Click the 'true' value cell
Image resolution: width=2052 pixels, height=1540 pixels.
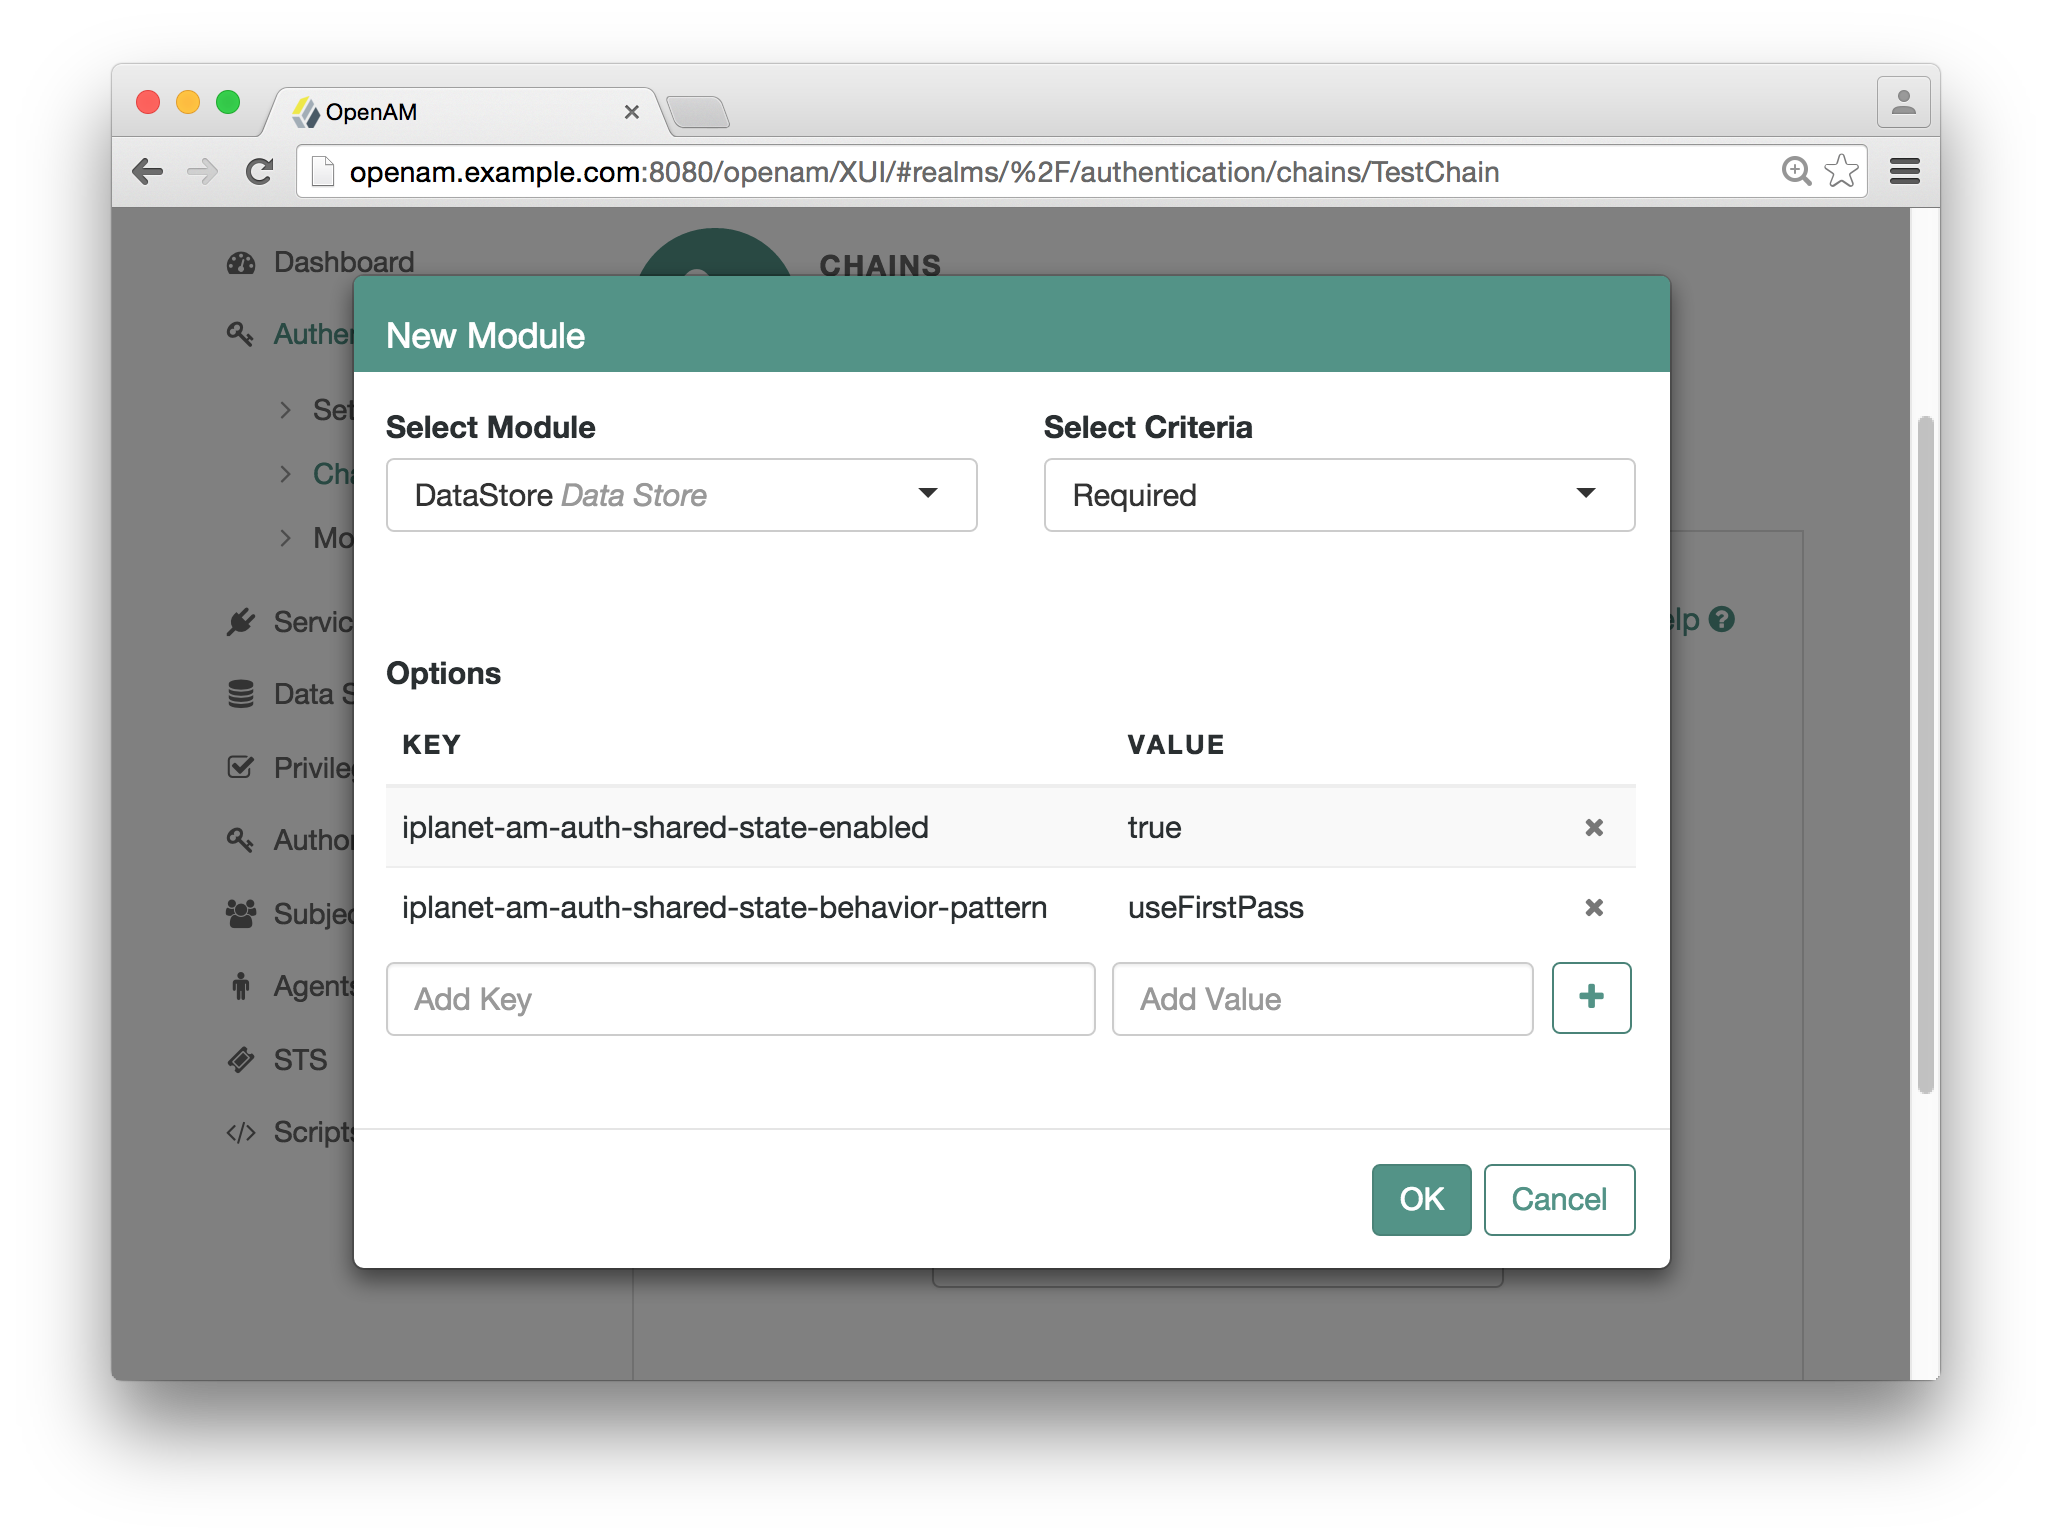[x=1154, y=827]
